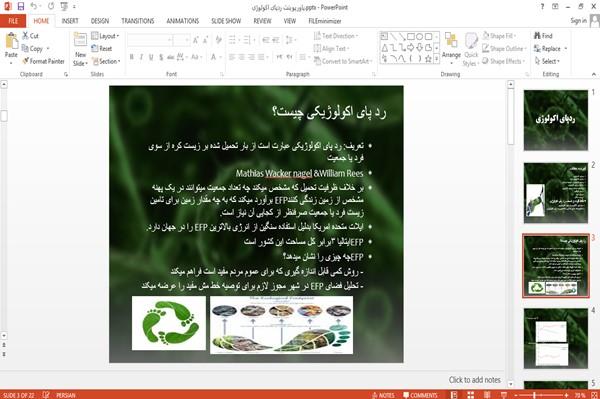This screenshot has height=399, width=600.
Task: Click the PERSIAN language indicator
Action: coord(65,395)
